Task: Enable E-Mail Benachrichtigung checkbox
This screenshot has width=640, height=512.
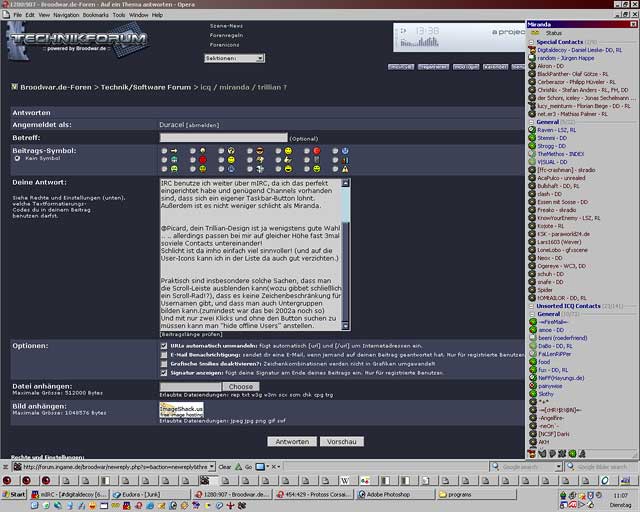Action: coord(164,355)
